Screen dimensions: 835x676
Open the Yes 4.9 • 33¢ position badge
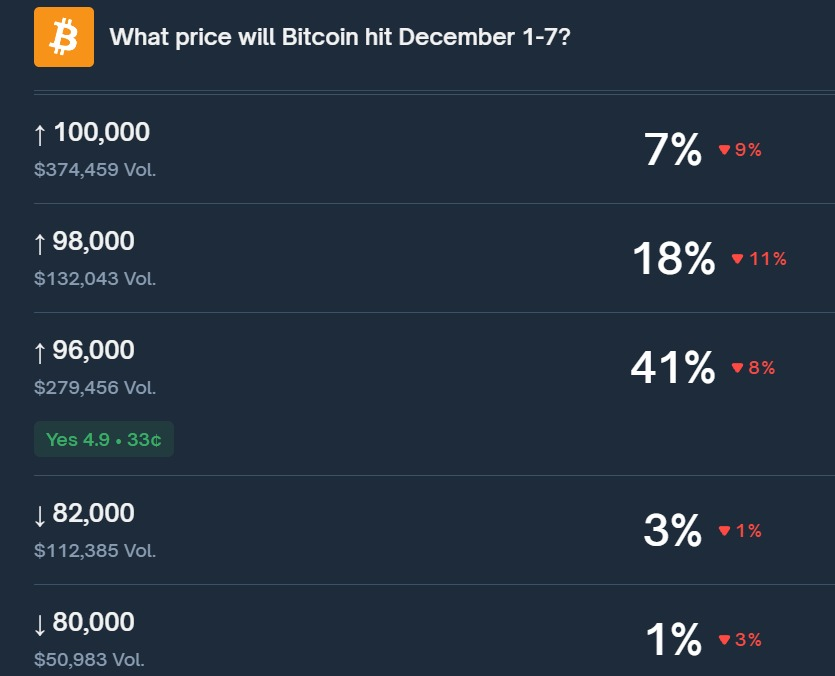[x=104, y=439]
